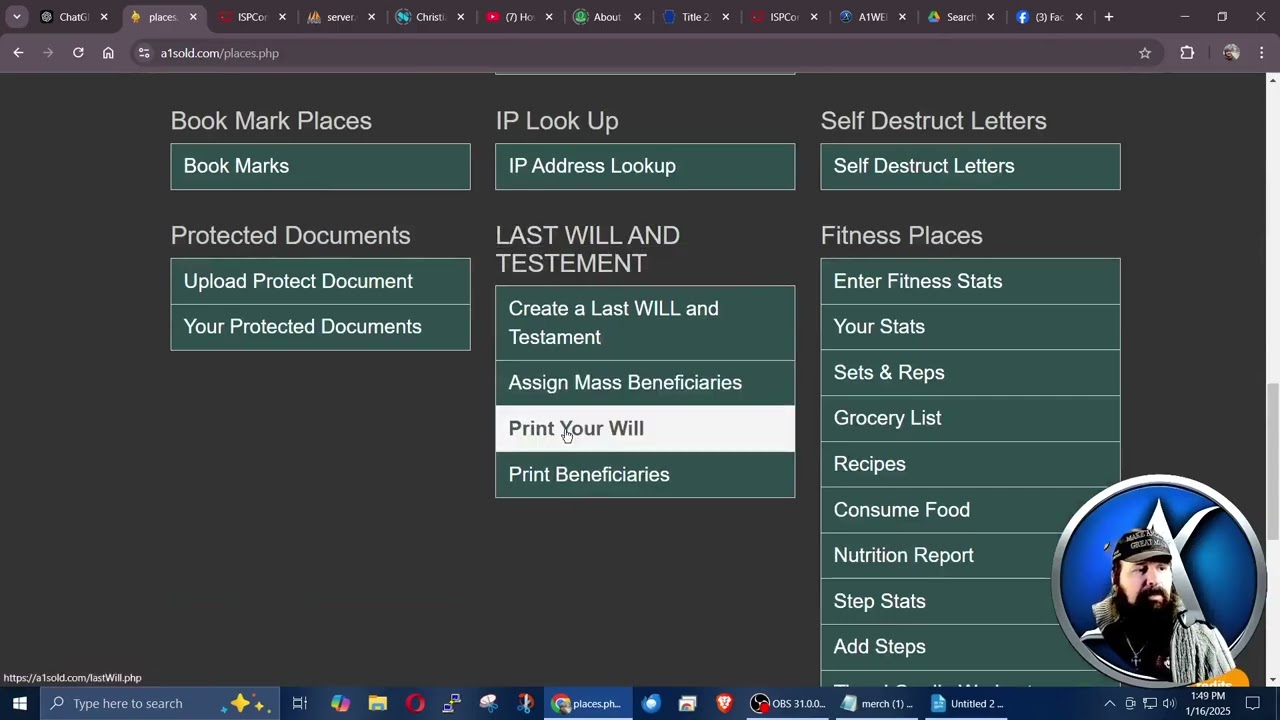Viewport: 1280px width, 720px height.
Task: Open a new browser tab
Action: pos(1108,17)
